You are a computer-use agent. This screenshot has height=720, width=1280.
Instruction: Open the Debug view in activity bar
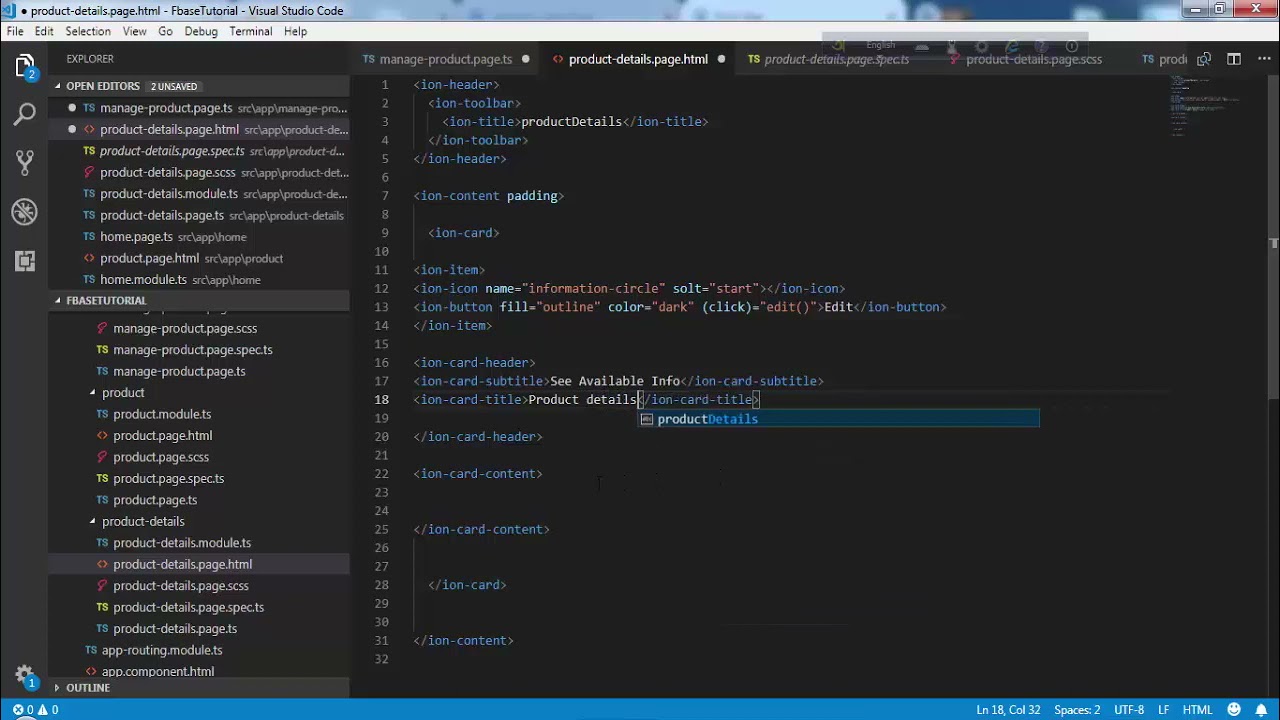tap(24, 212)
